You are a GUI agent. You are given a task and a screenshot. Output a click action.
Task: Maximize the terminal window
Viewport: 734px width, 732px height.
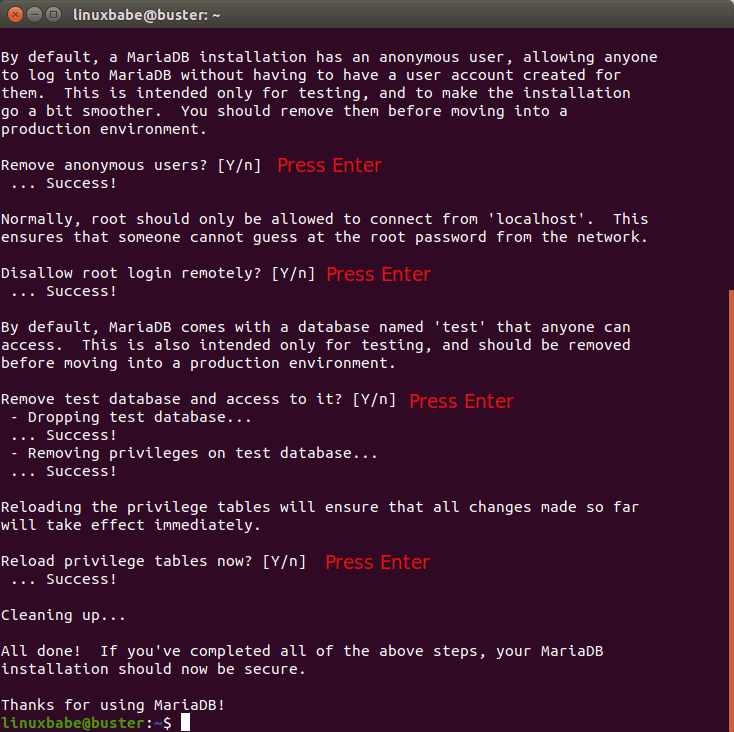click(x=55, y=15)
